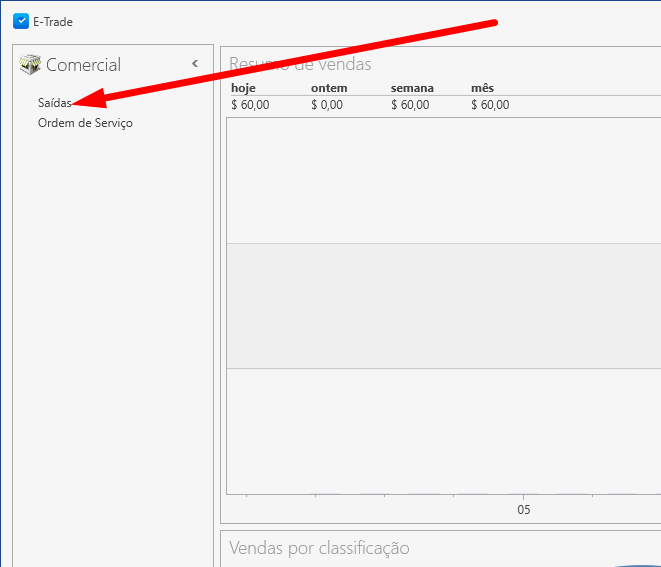Viewport: 661px width, 567px height.
Task: Click the Comercial box icon
Action: 30,65
